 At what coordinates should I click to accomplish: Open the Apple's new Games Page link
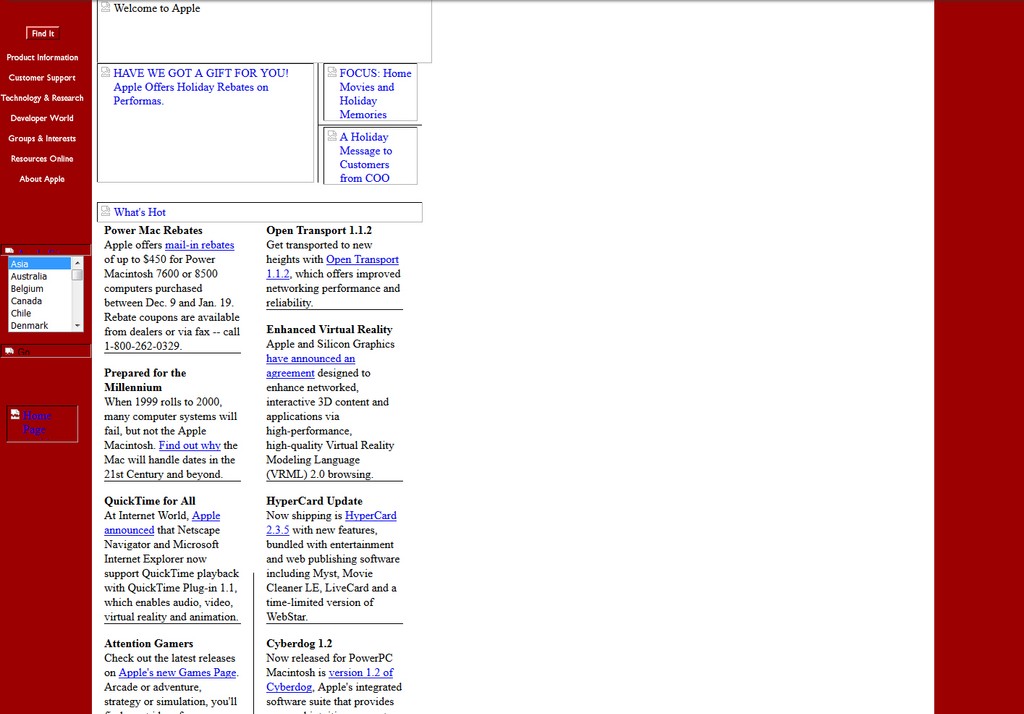177,673
